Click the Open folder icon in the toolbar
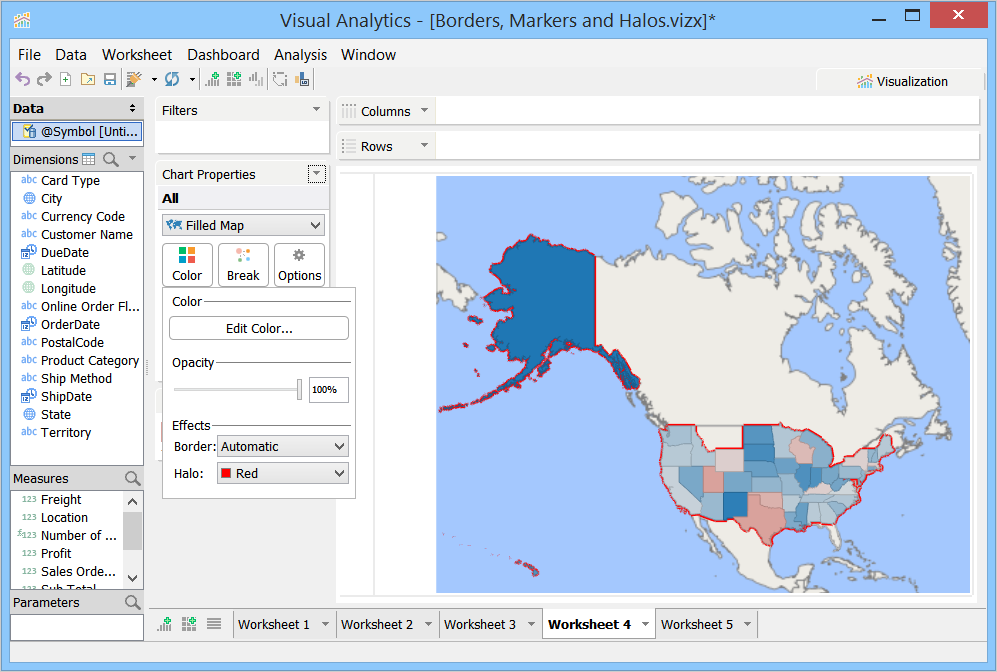 88,79
